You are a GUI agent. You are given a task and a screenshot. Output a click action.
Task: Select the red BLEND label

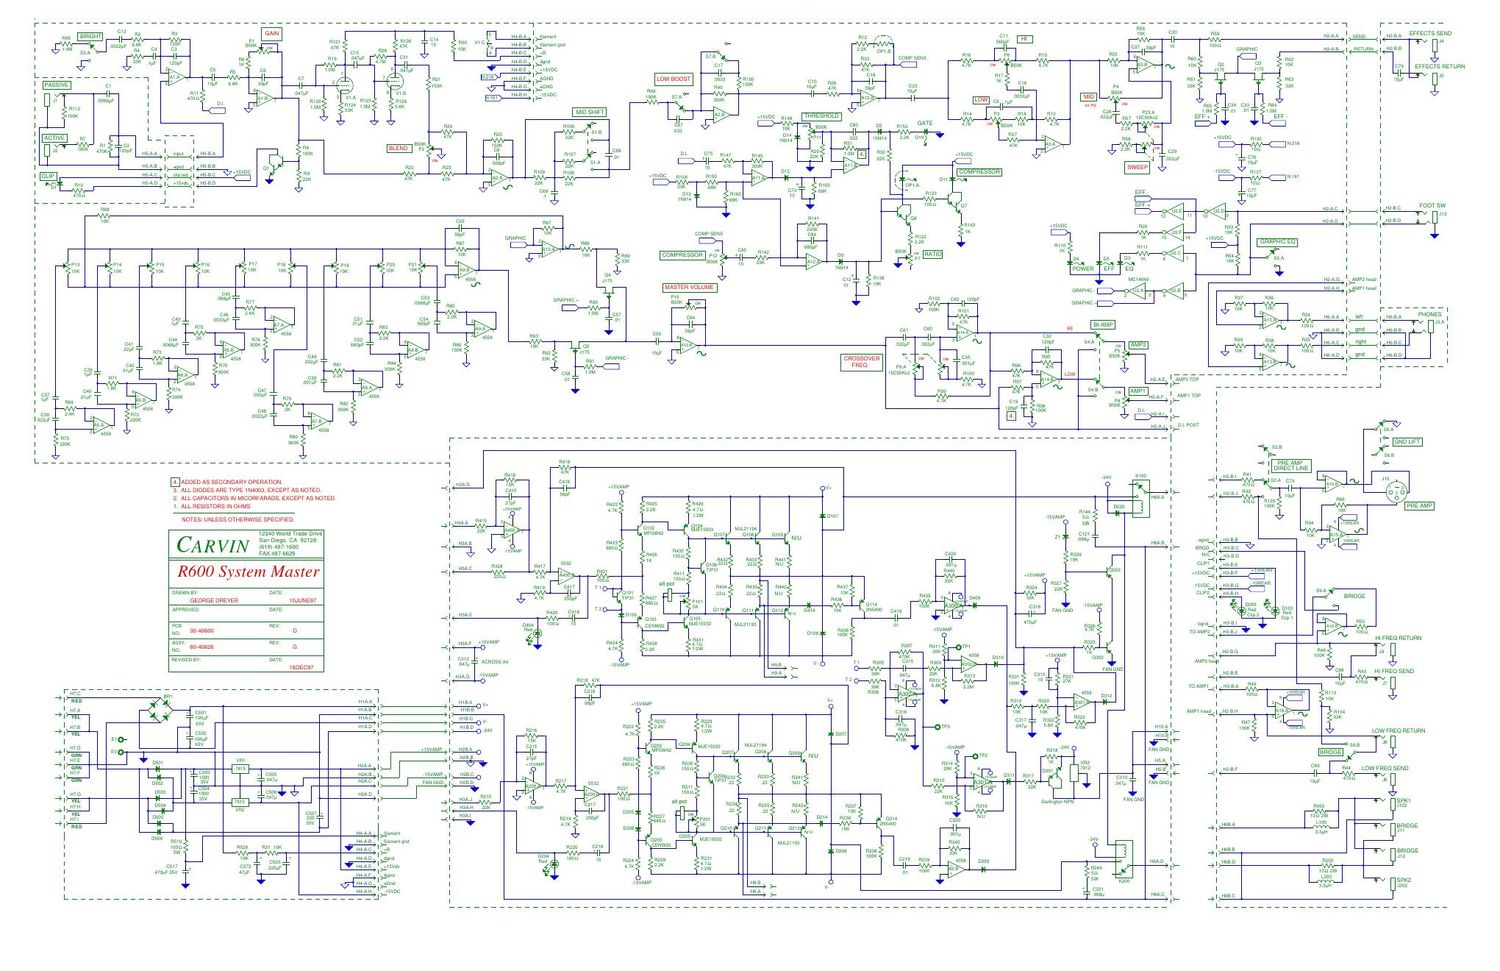(x=398, y=148)
